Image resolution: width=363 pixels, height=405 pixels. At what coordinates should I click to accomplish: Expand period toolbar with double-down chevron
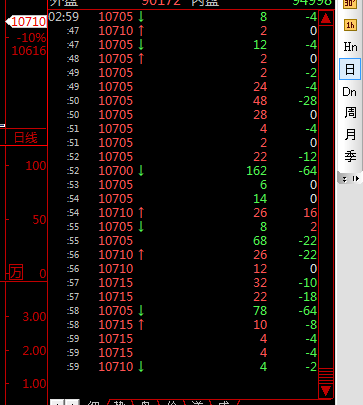click(345, 179)
